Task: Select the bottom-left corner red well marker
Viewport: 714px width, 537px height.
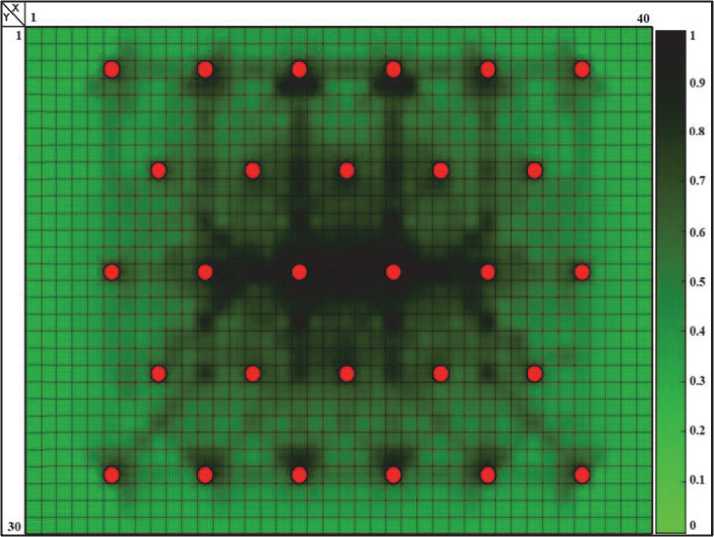Action: click(112, 475)
